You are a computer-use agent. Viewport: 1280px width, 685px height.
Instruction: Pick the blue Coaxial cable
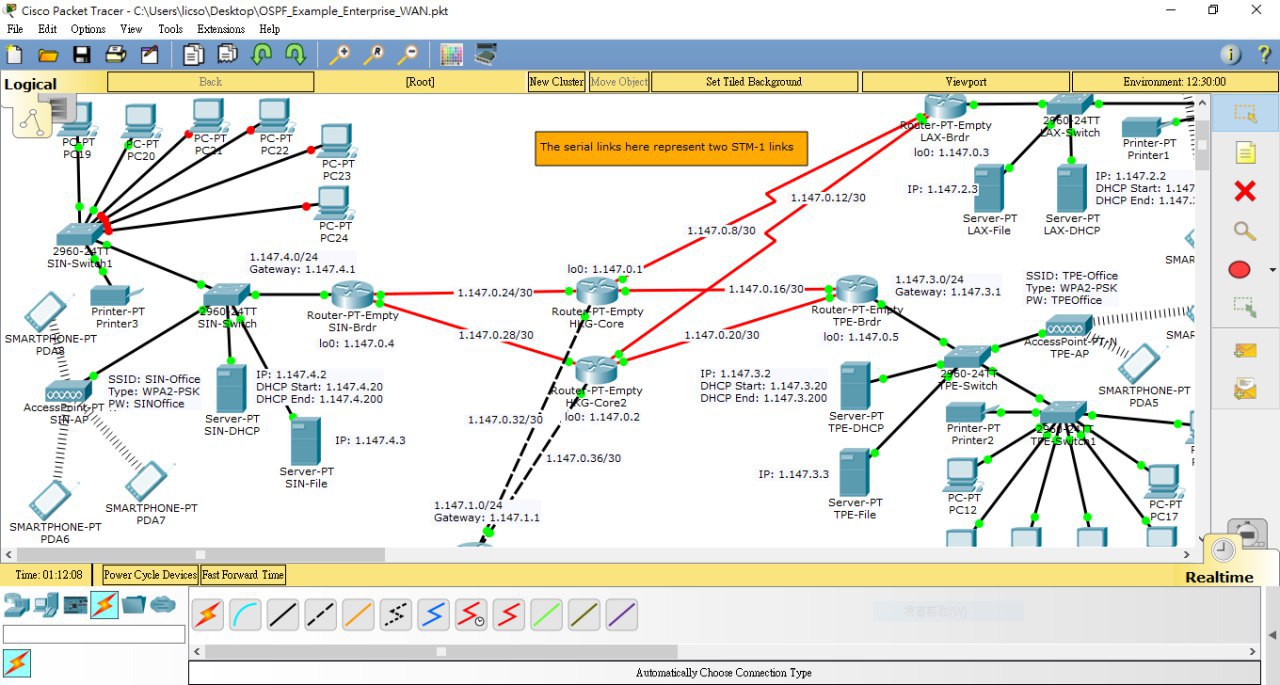tap(433, 615)
